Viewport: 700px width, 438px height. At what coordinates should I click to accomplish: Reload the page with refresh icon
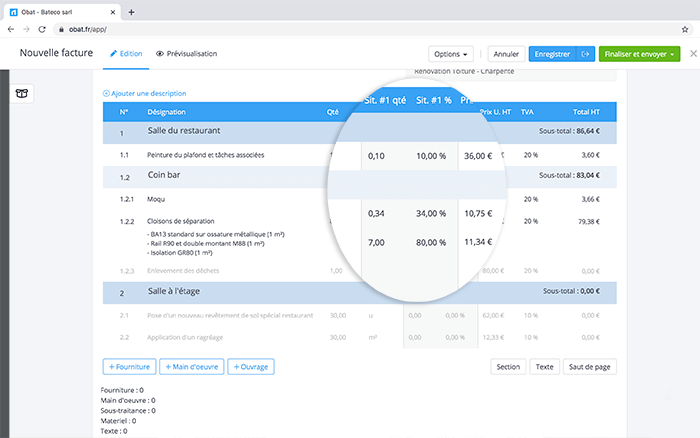(42, 29)
